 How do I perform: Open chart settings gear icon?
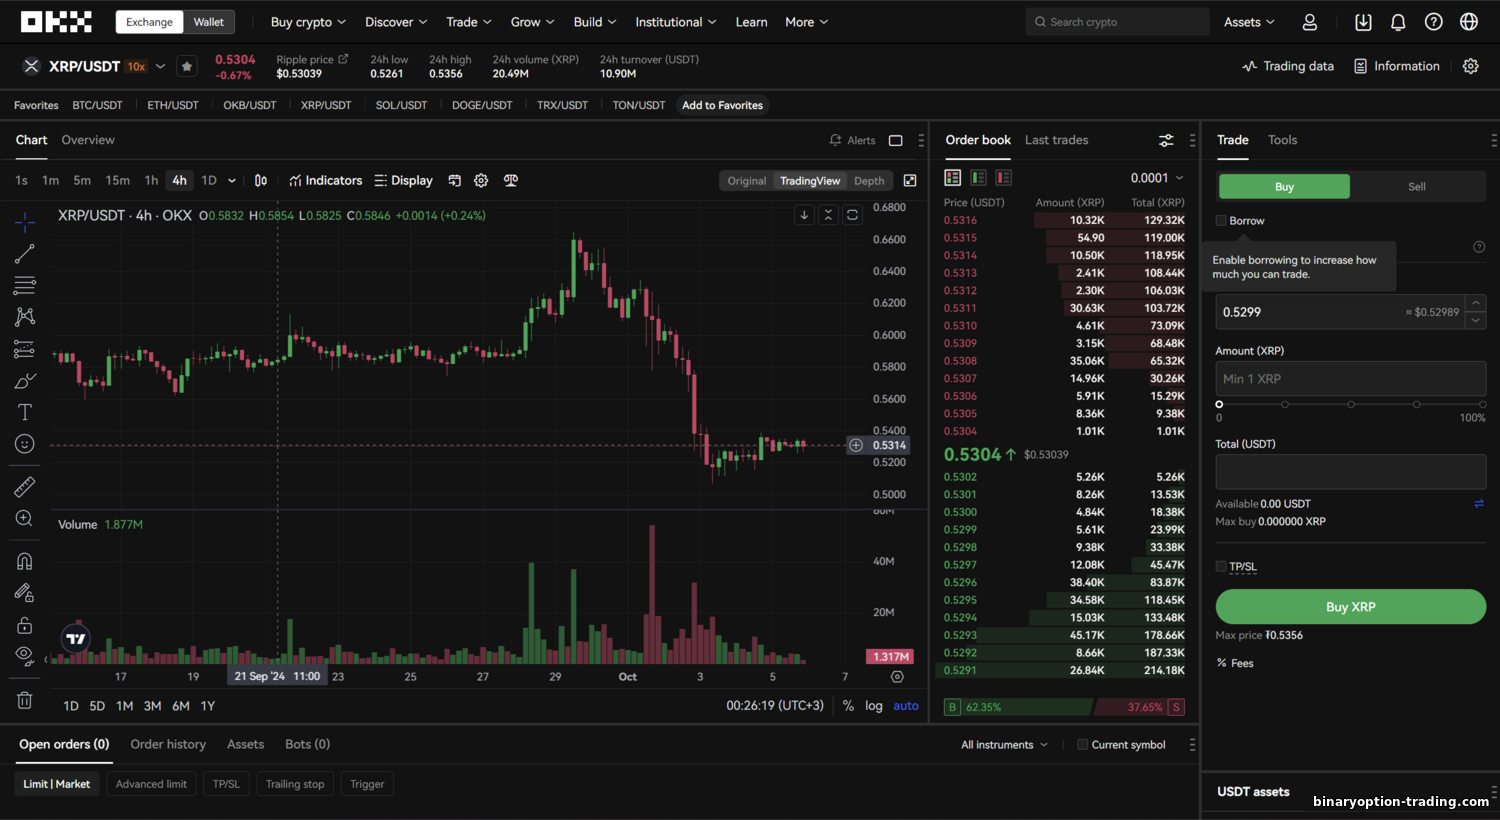481,181
